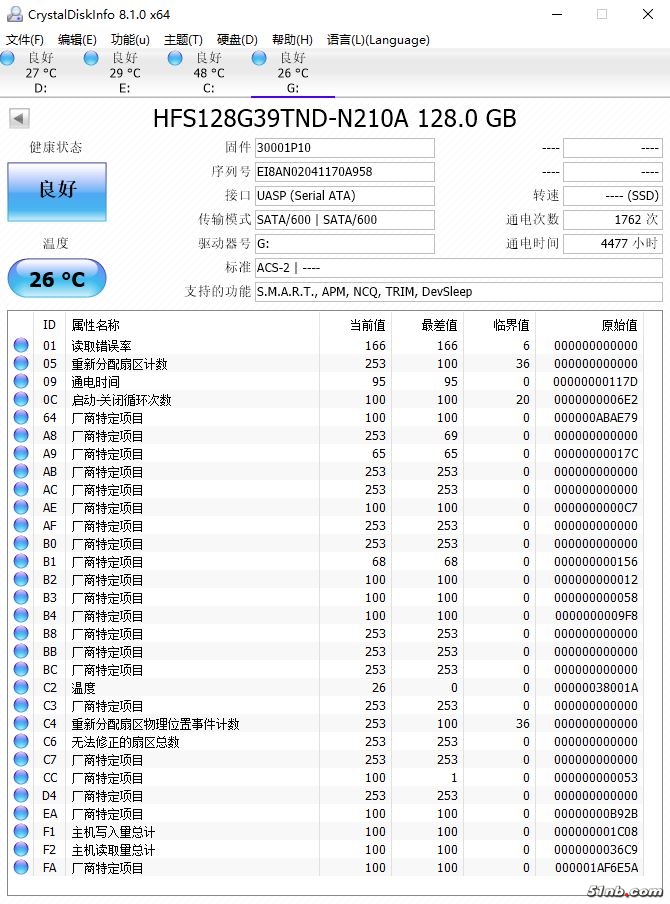Image resolution: width=670 pixels, height=904 pixels.
Task: Open the 编辑(E) menu
Action: pos(77,40)
